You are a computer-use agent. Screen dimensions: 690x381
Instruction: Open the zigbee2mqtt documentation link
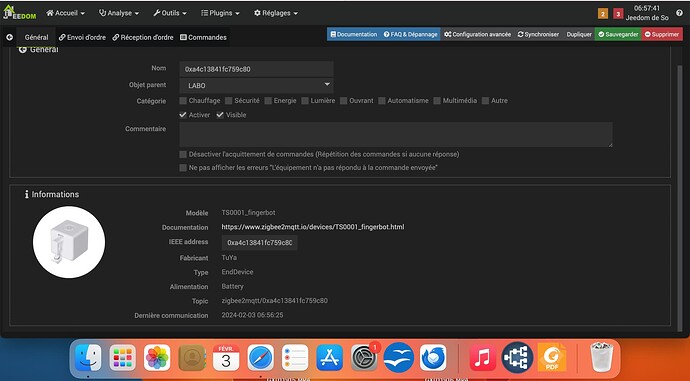pos(313,227)
